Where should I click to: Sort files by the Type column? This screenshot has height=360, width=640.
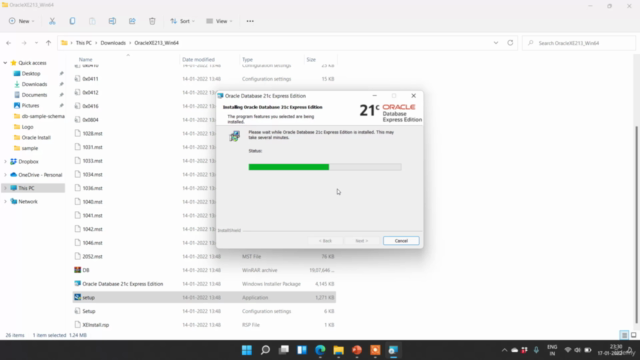[x=247, y=60]
